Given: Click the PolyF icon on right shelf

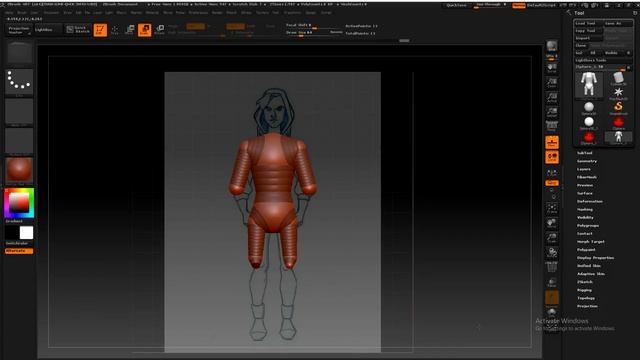Looking at the screenshot, I should (x=552, y=267).
